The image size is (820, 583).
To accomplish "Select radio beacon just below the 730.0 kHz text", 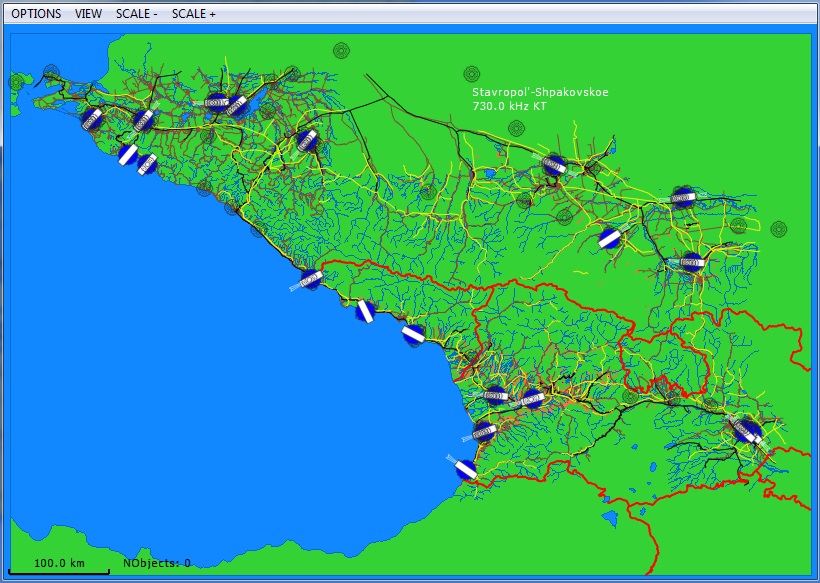I will coord(516,128).
